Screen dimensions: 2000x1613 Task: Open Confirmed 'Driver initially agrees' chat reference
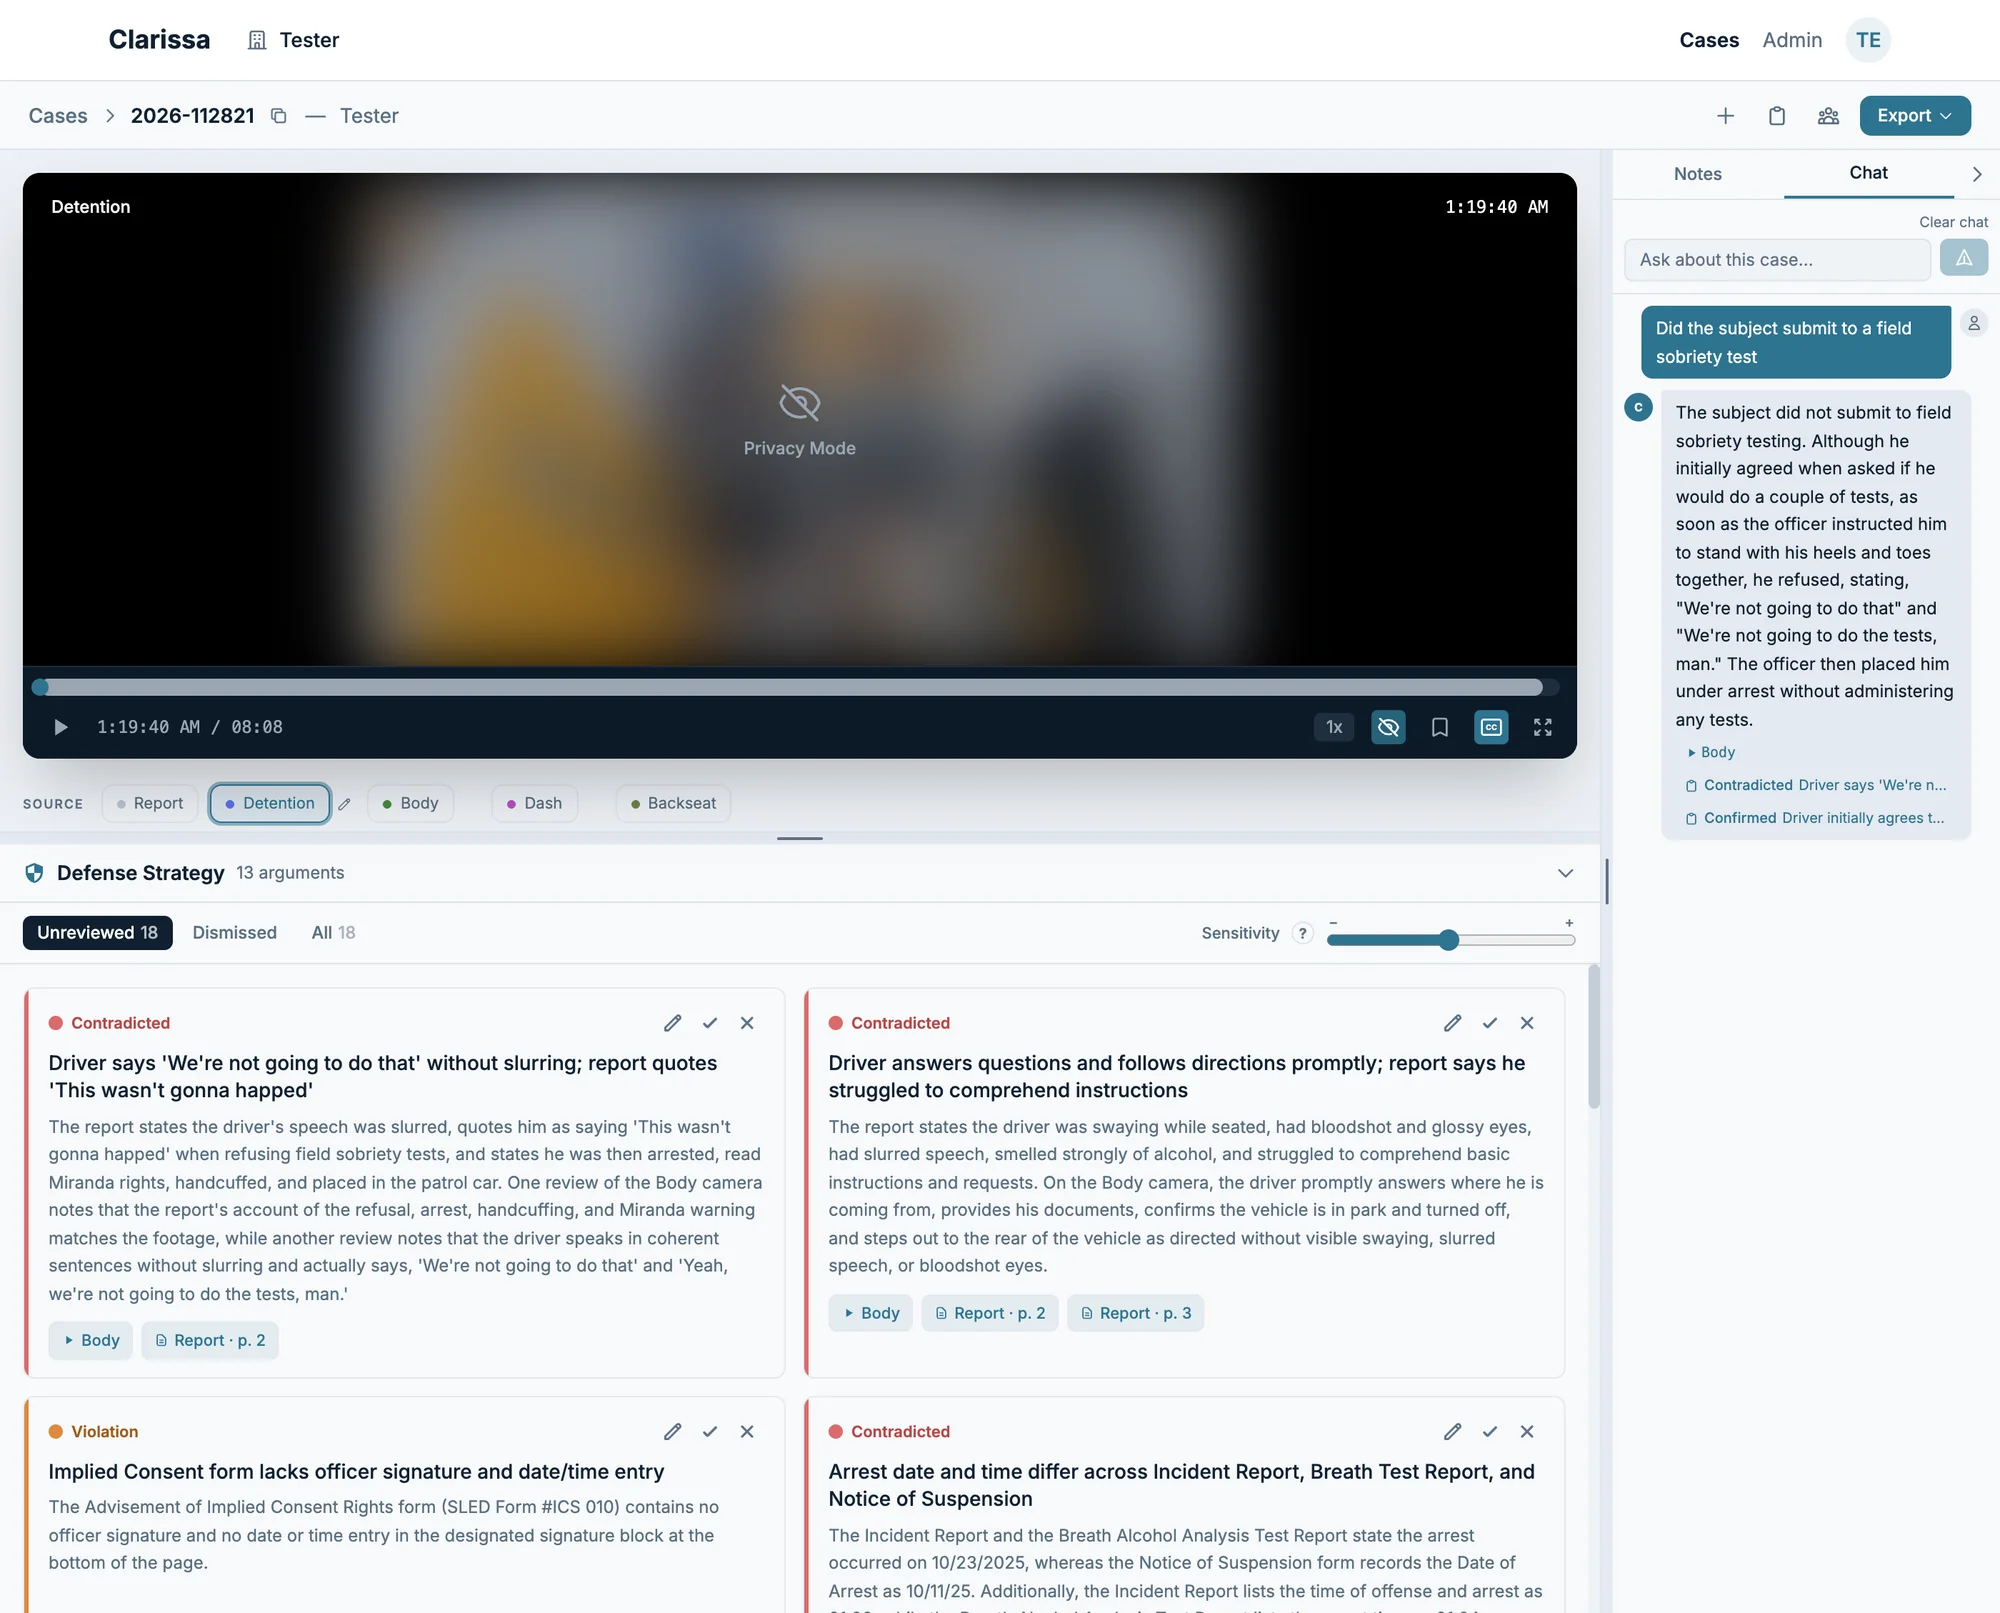coord(1815,818)
